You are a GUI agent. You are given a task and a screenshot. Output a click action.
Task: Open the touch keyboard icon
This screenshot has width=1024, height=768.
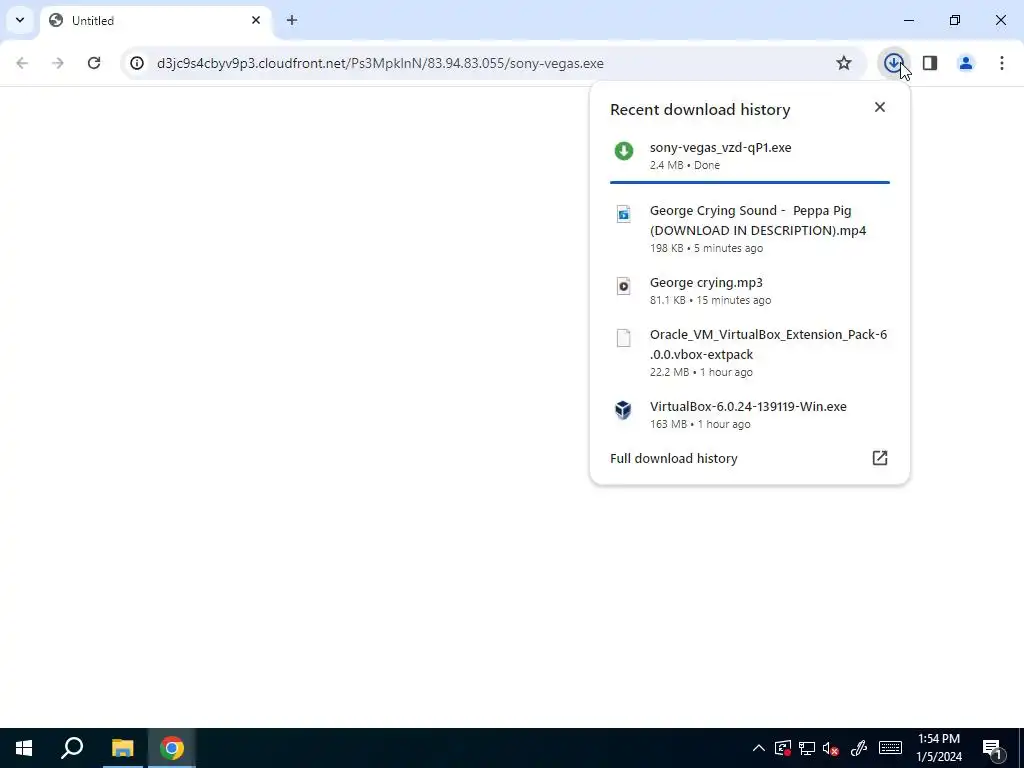point(890,748)
